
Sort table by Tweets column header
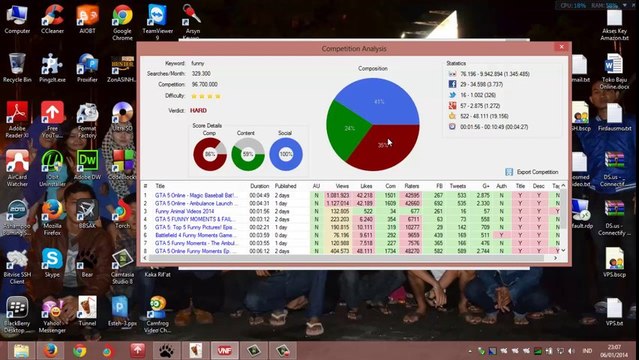(x=458, y=186)
